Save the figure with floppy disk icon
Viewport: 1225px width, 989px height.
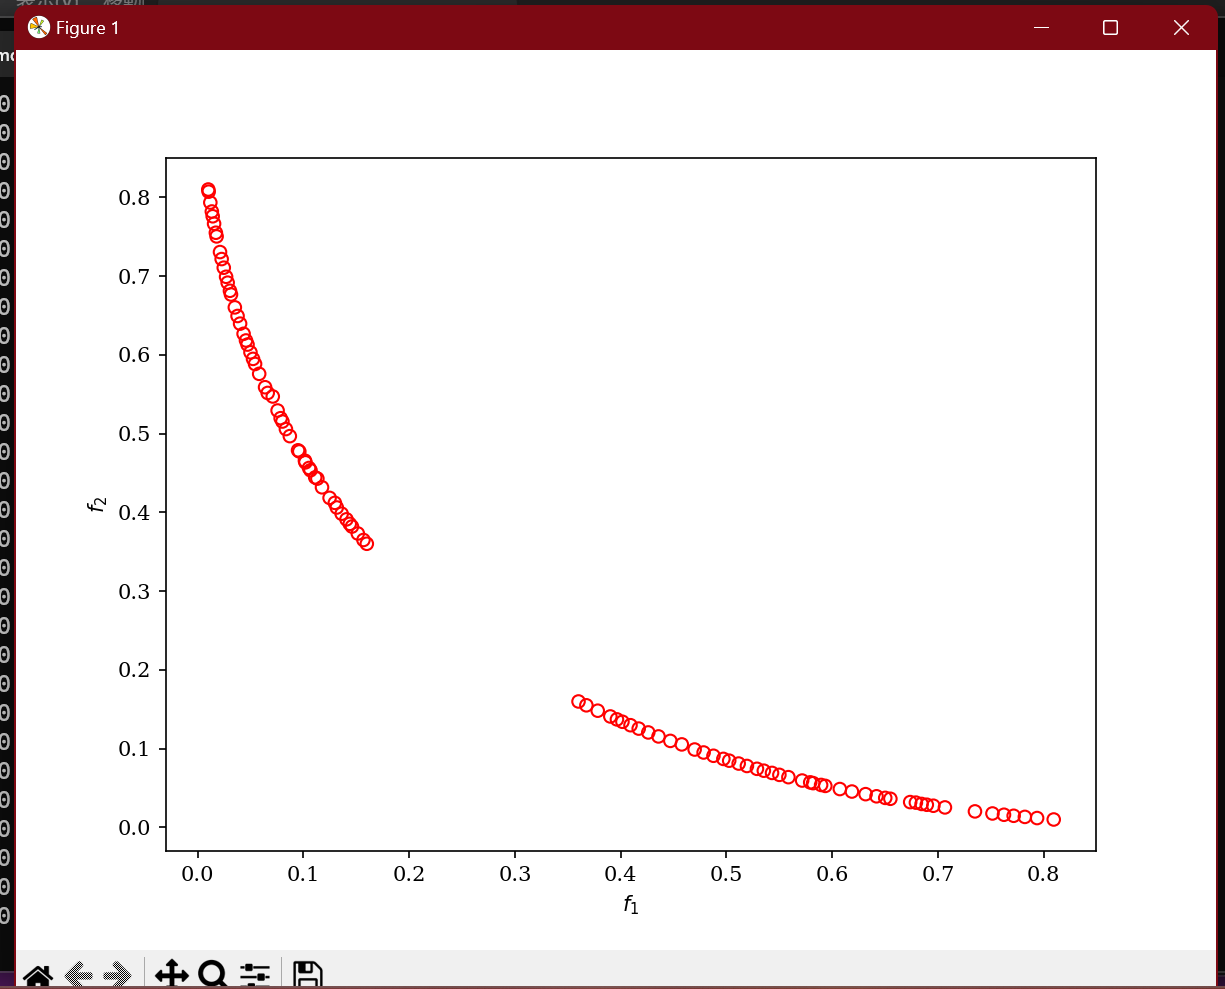pyautogui.click(x=307, y=975)
